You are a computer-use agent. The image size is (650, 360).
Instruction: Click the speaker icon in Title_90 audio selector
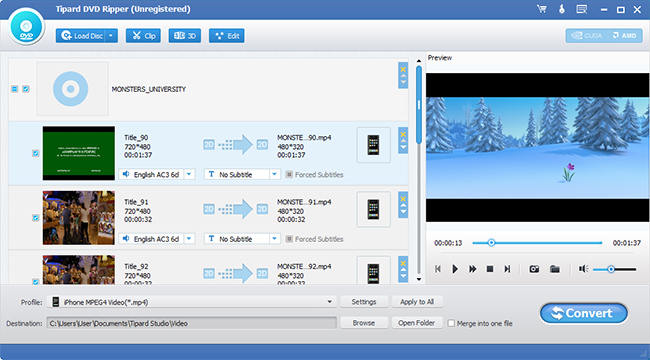point(126,175)
